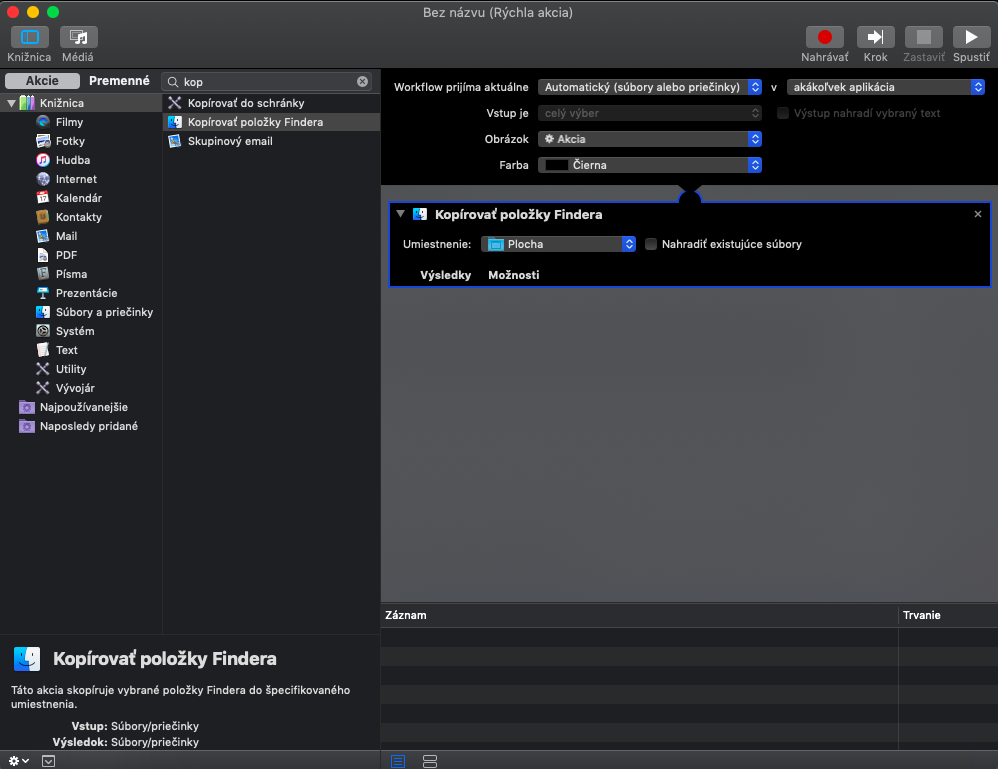Switch to the Akcie tab
This screenshot has height=769, width=998.
point(42,81)
